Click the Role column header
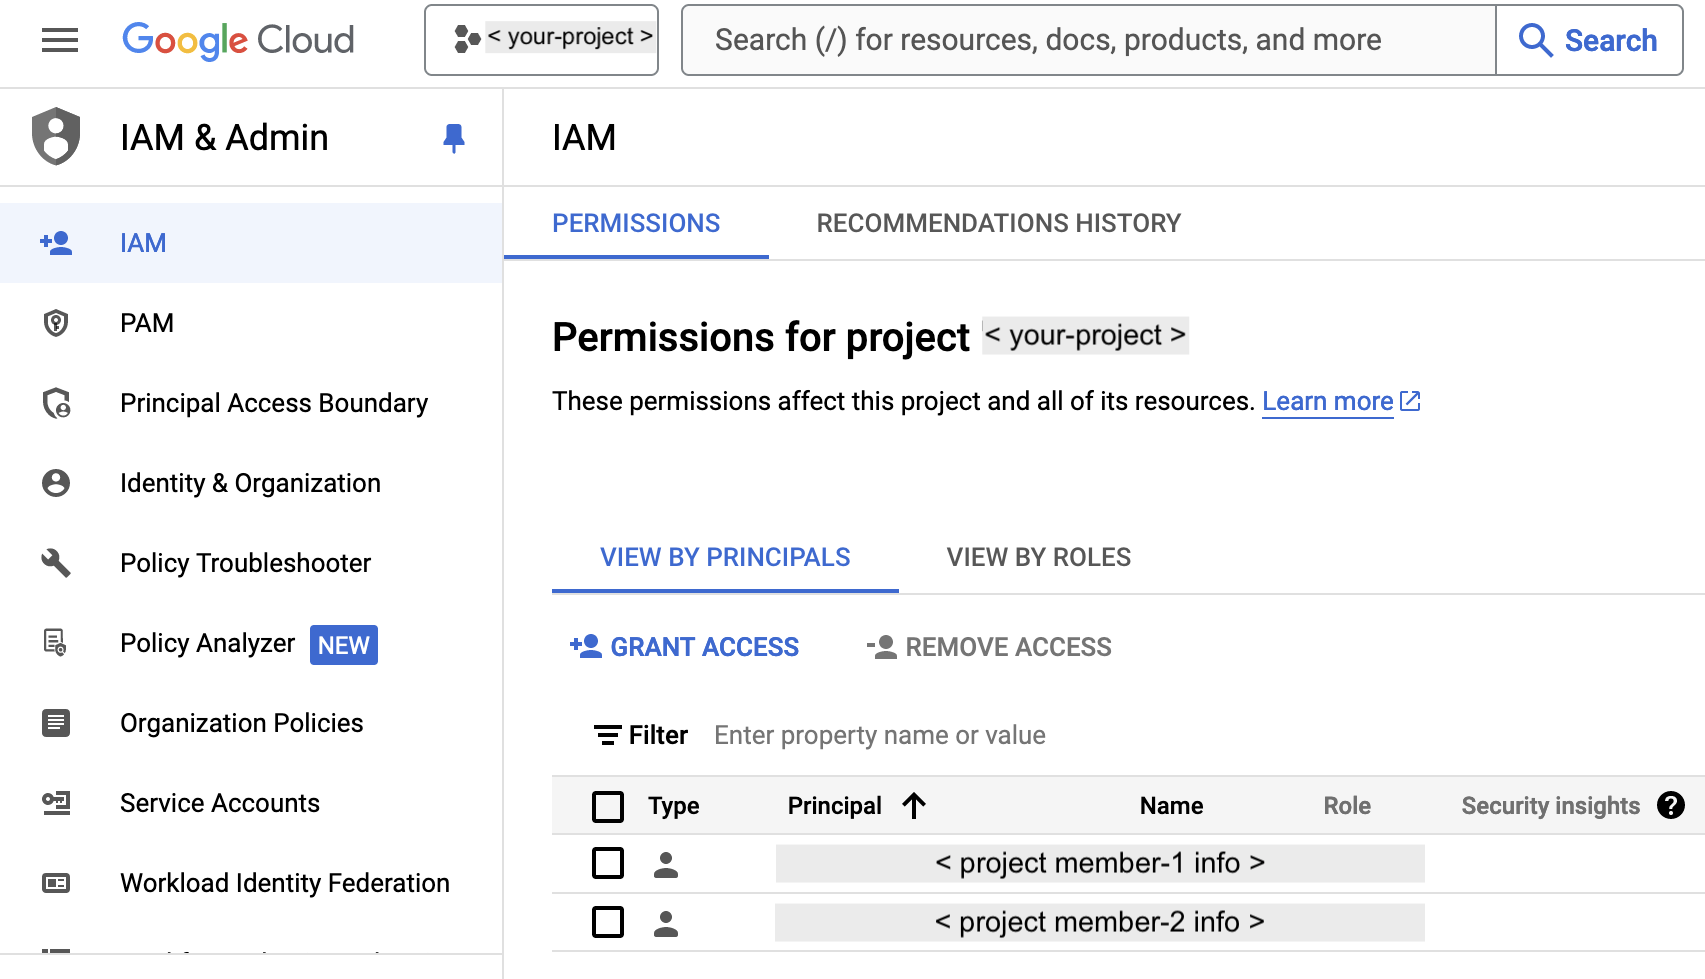This screenshot has height=979, width=1705. [1347, 806]
